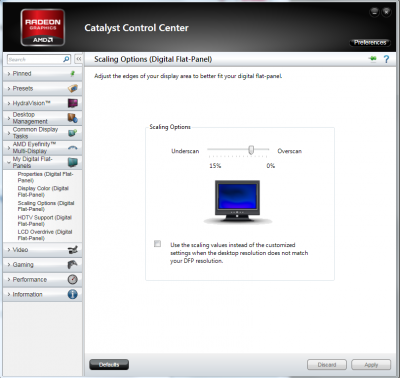Click the Performance gauge icon

tap(73, 279)
